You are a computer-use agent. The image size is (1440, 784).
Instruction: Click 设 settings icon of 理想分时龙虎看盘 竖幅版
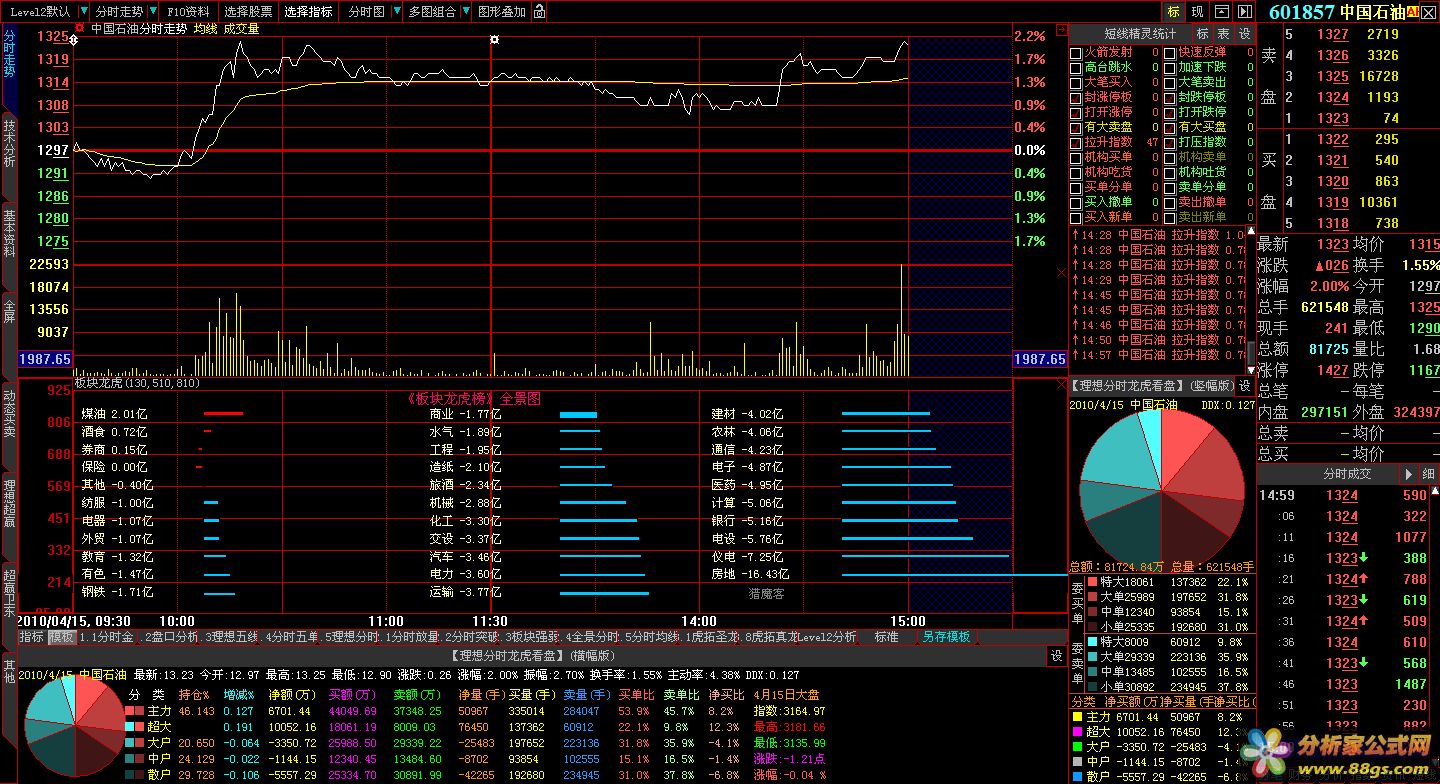tap(1245, 385)
